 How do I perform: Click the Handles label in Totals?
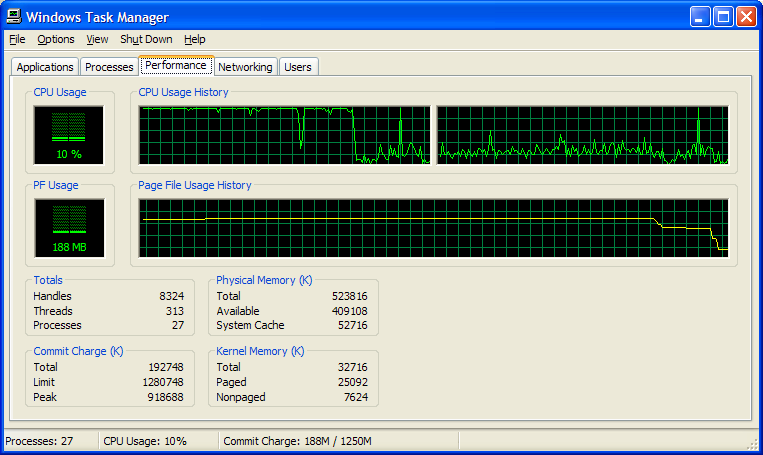[x=52, y=296]
